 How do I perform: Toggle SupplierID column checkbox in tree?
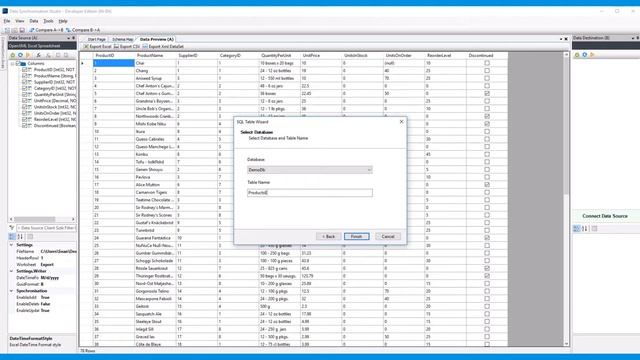point(24,82)
